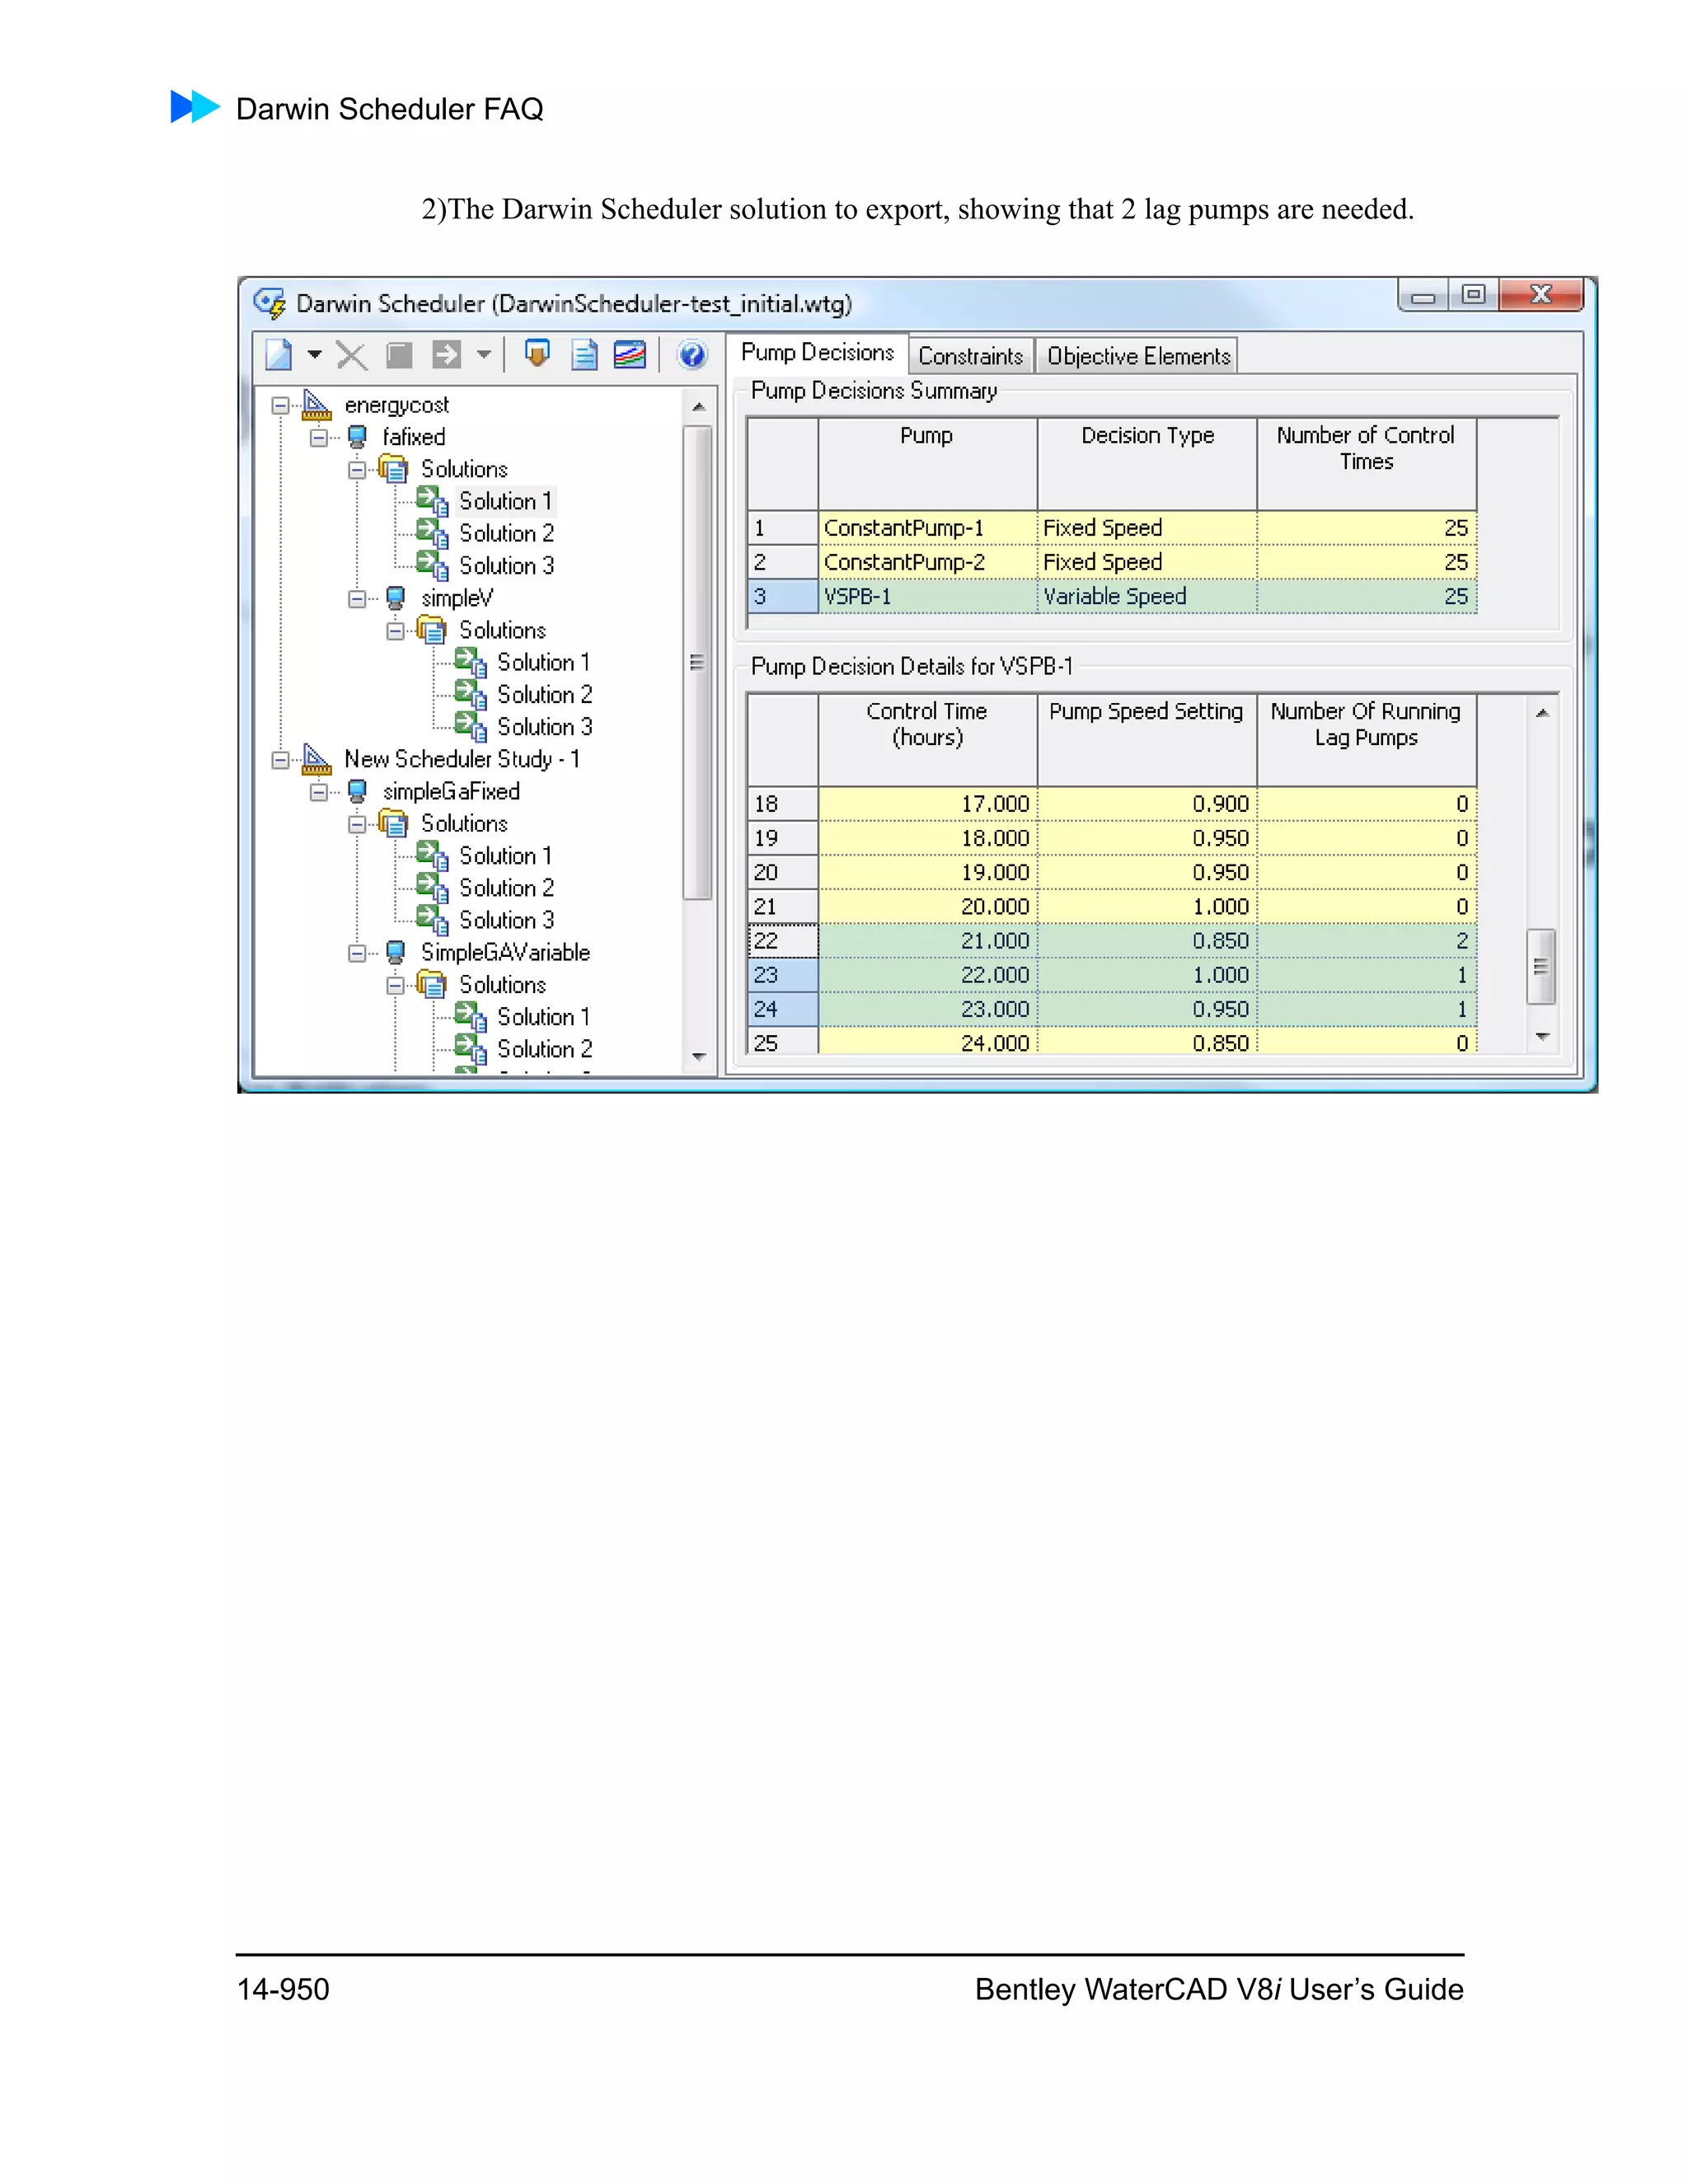
Task: Select the Pump Decisions tab
Action: pos(817,353)
